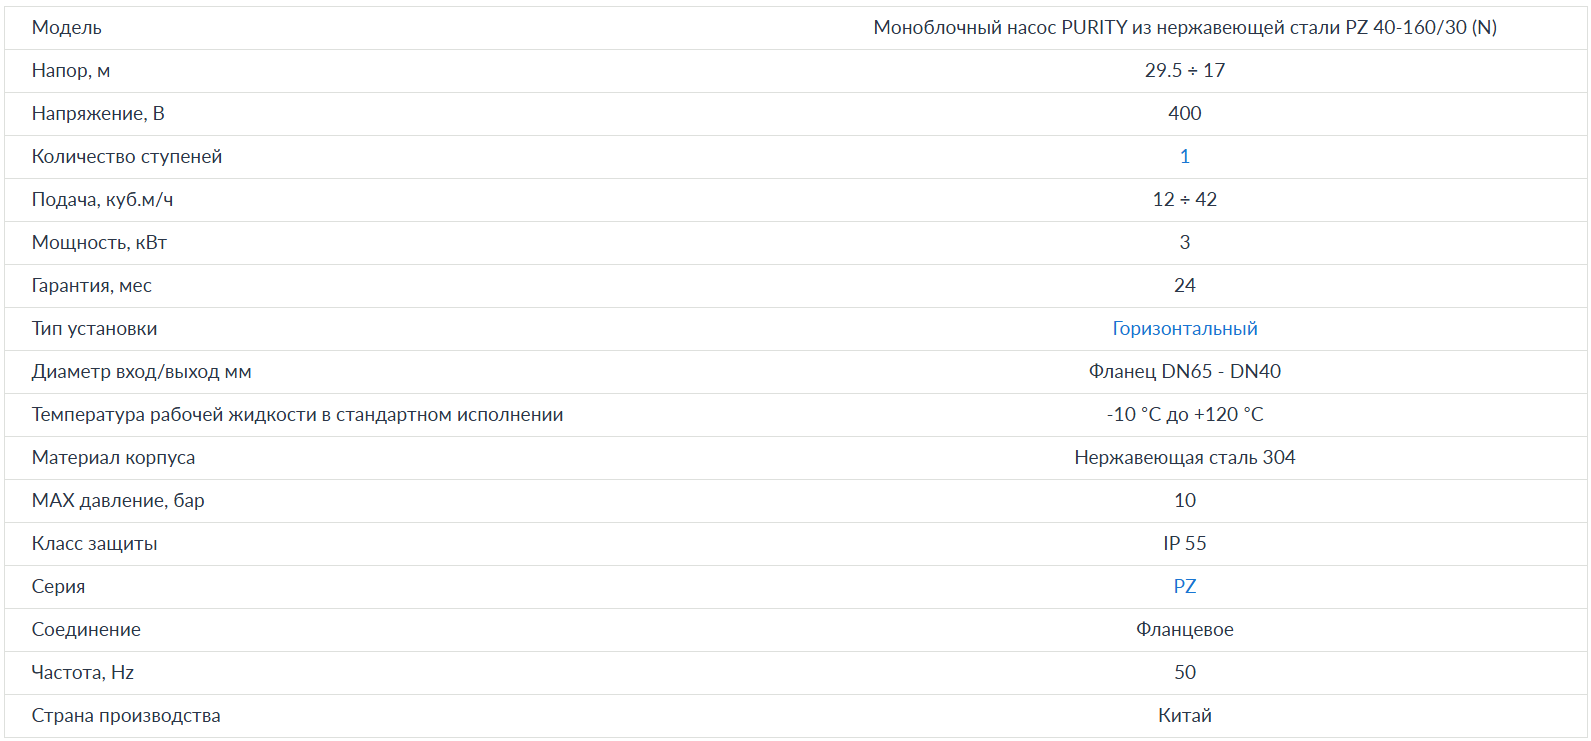This screenshot has width=1591, height=741.
Task: Click the 'Материал корпуса' label
Action: [113, 458]
